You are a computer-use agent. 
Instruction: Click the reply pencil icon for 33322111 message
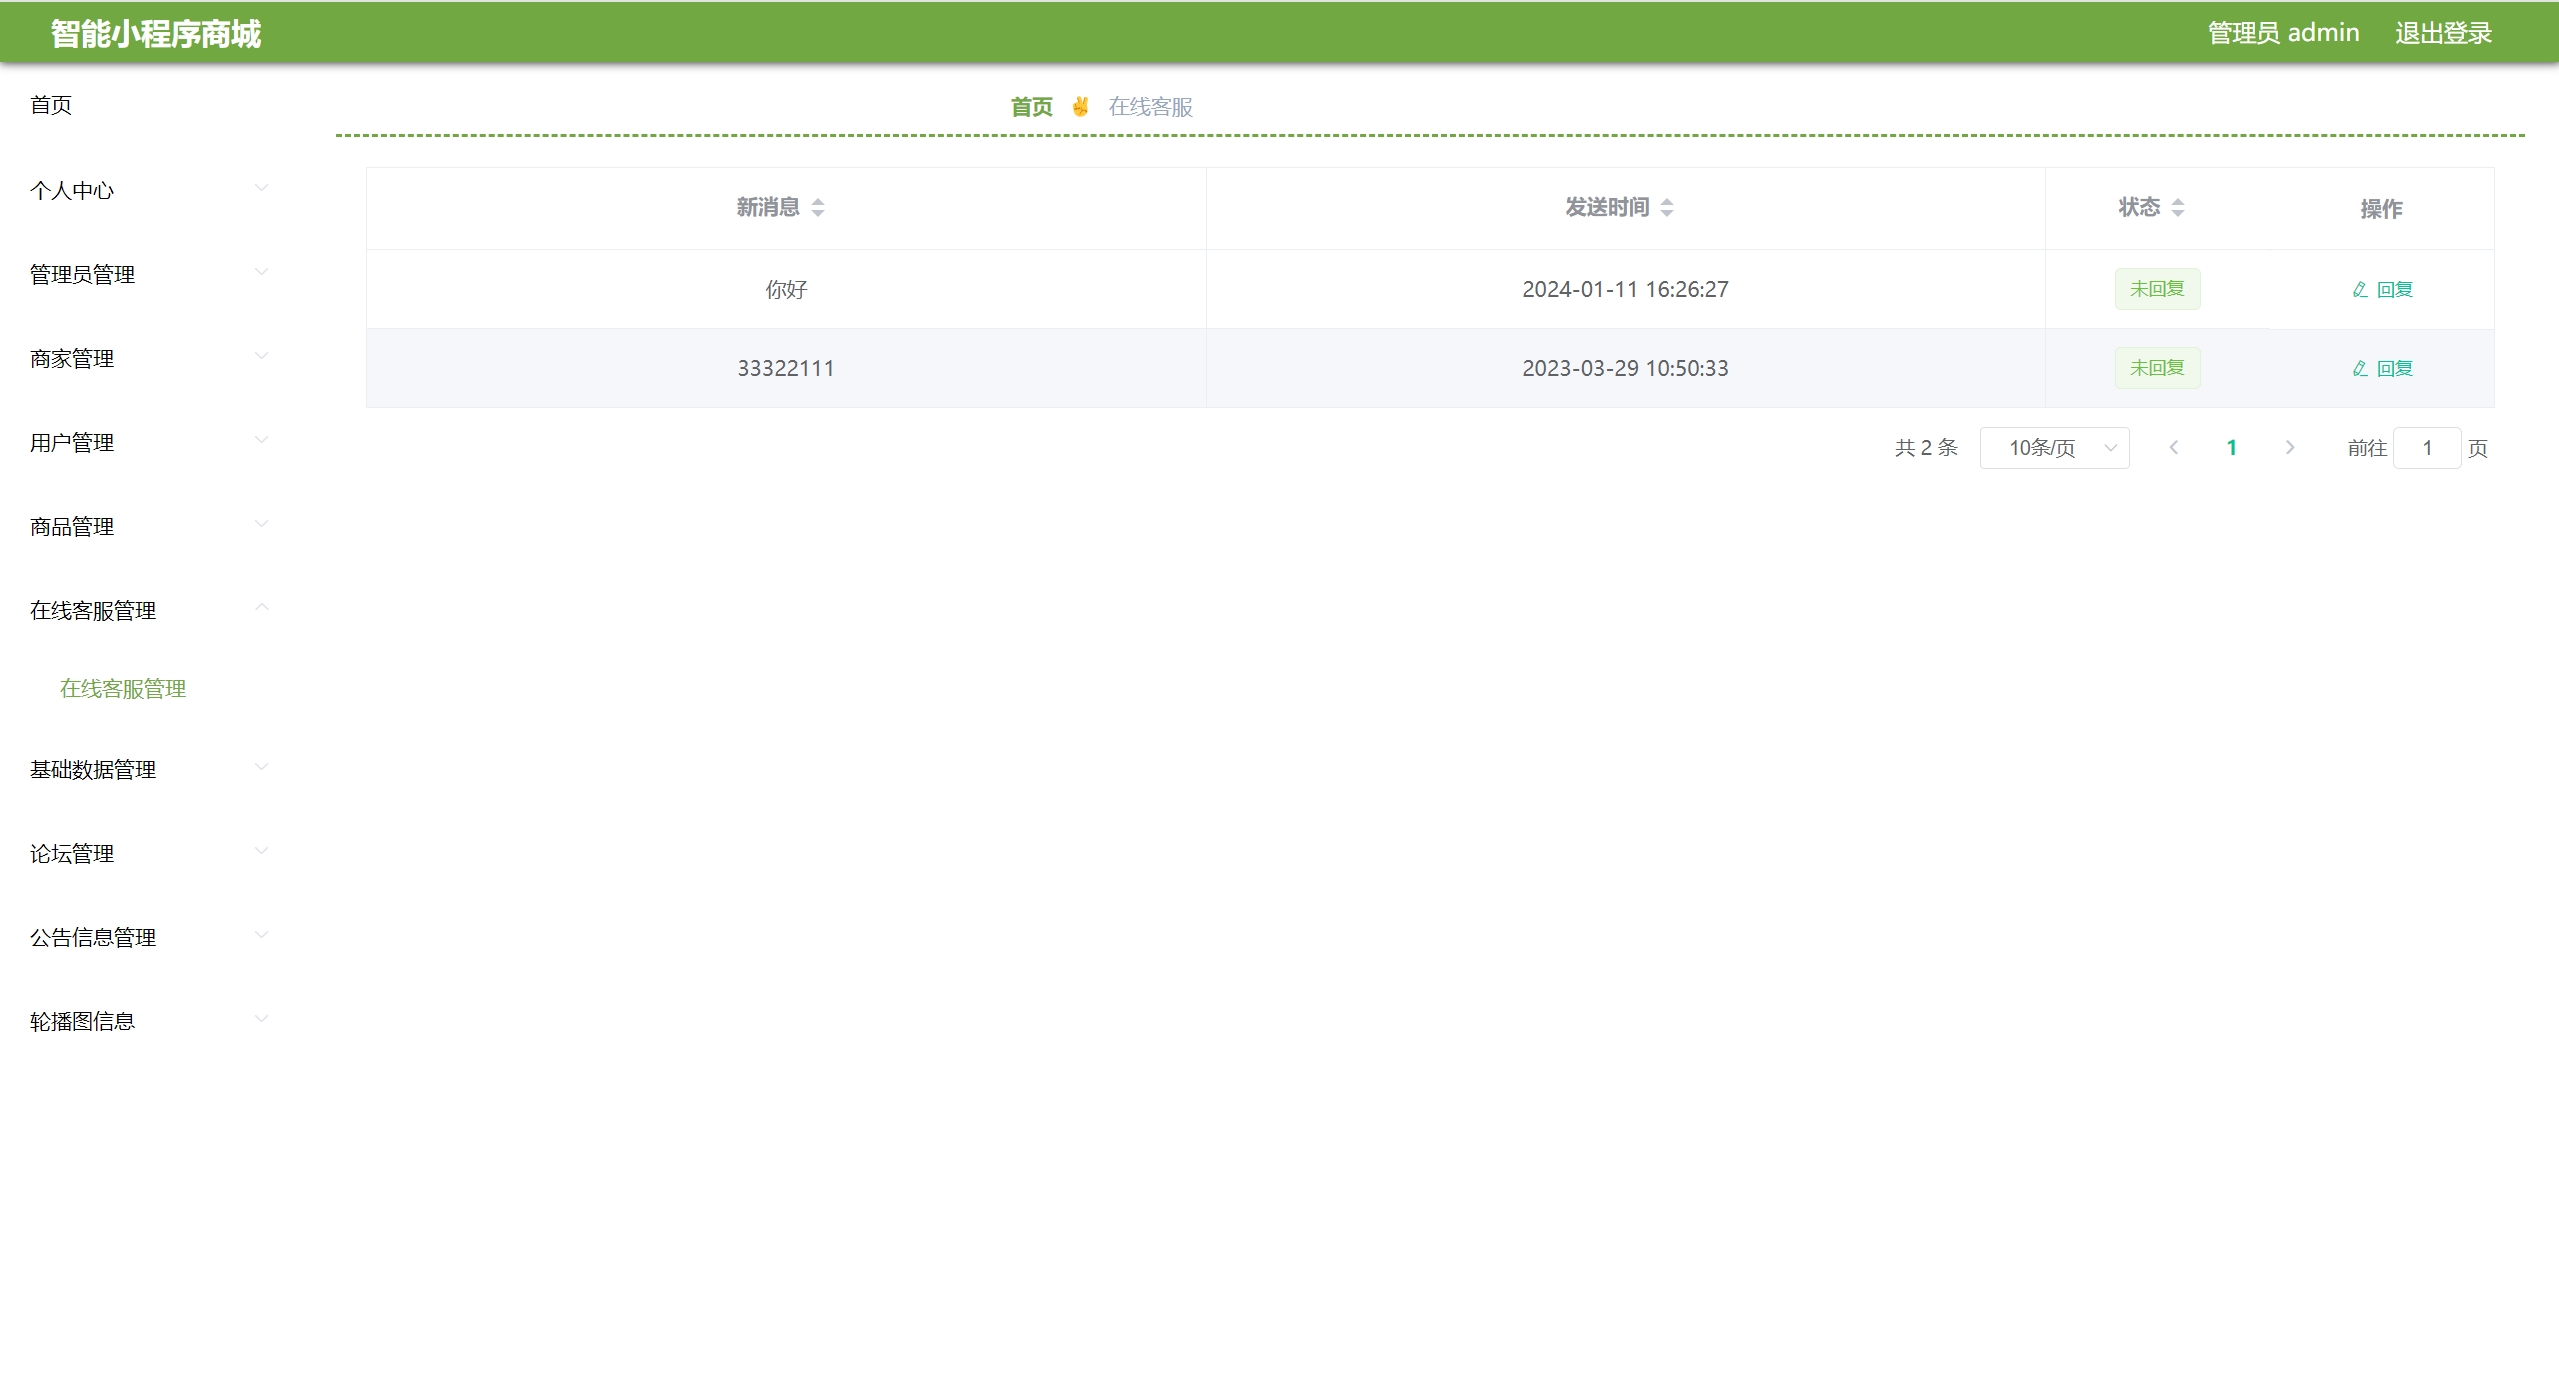2360,368
